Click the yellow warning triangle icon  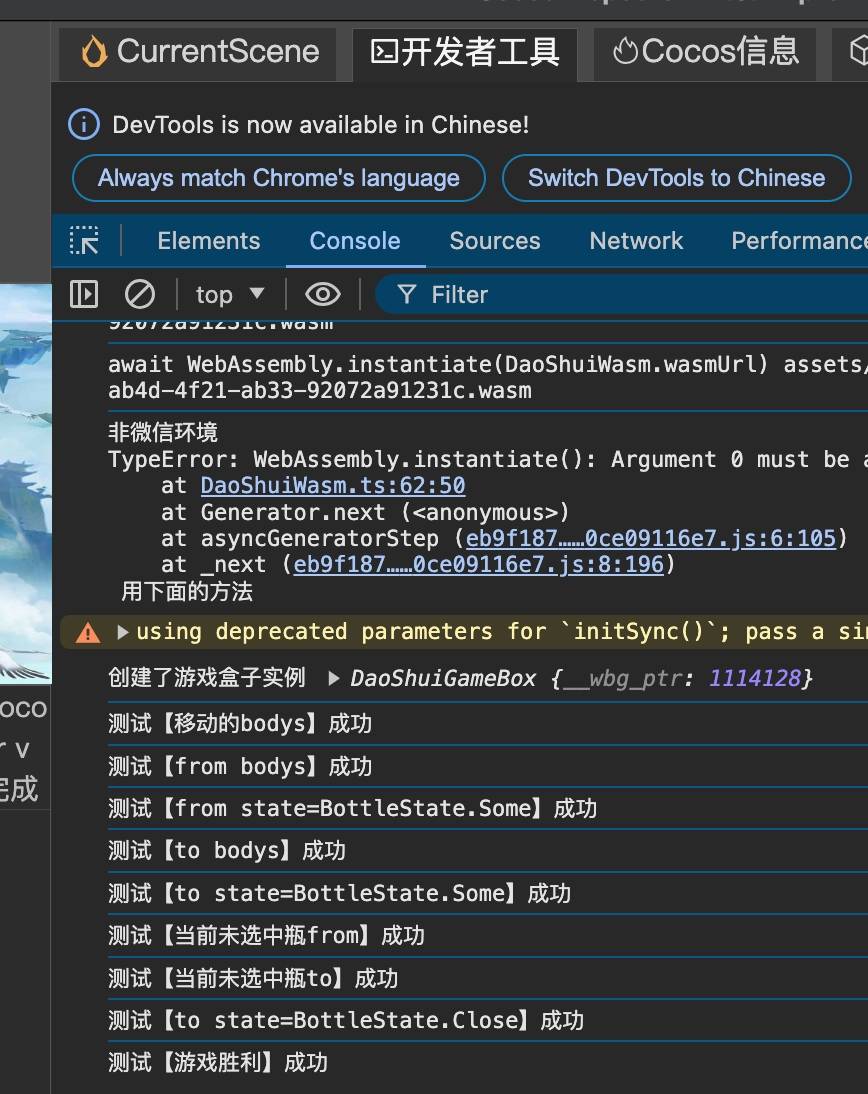[x=88, y=632]
